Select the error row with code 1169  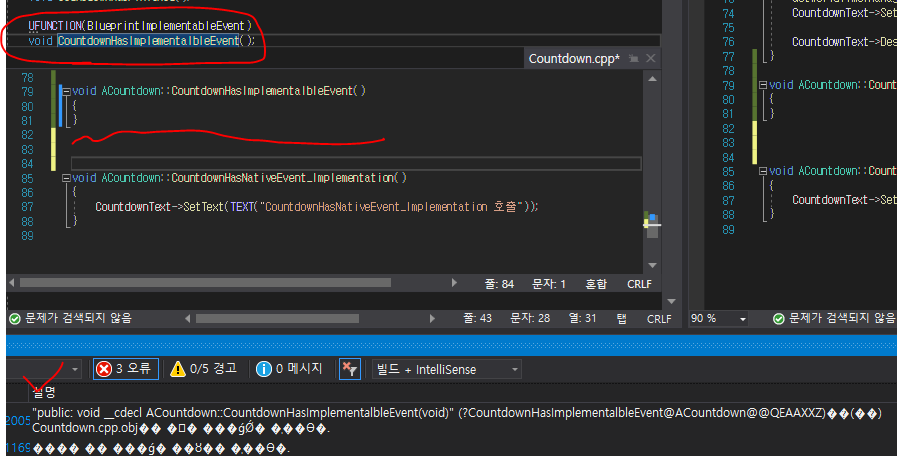tap(451, 448)
